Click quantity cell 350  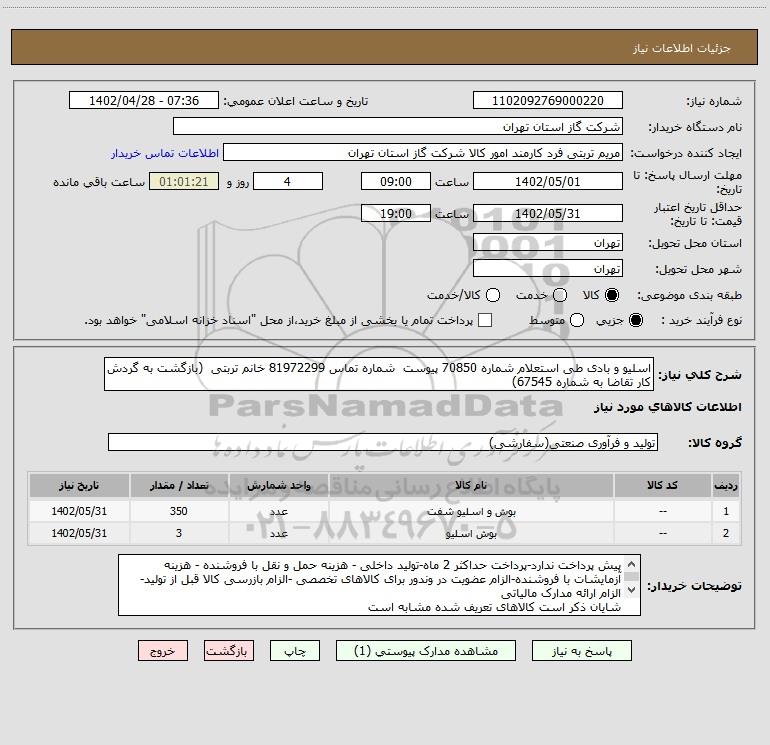click(x=179, y=511)
